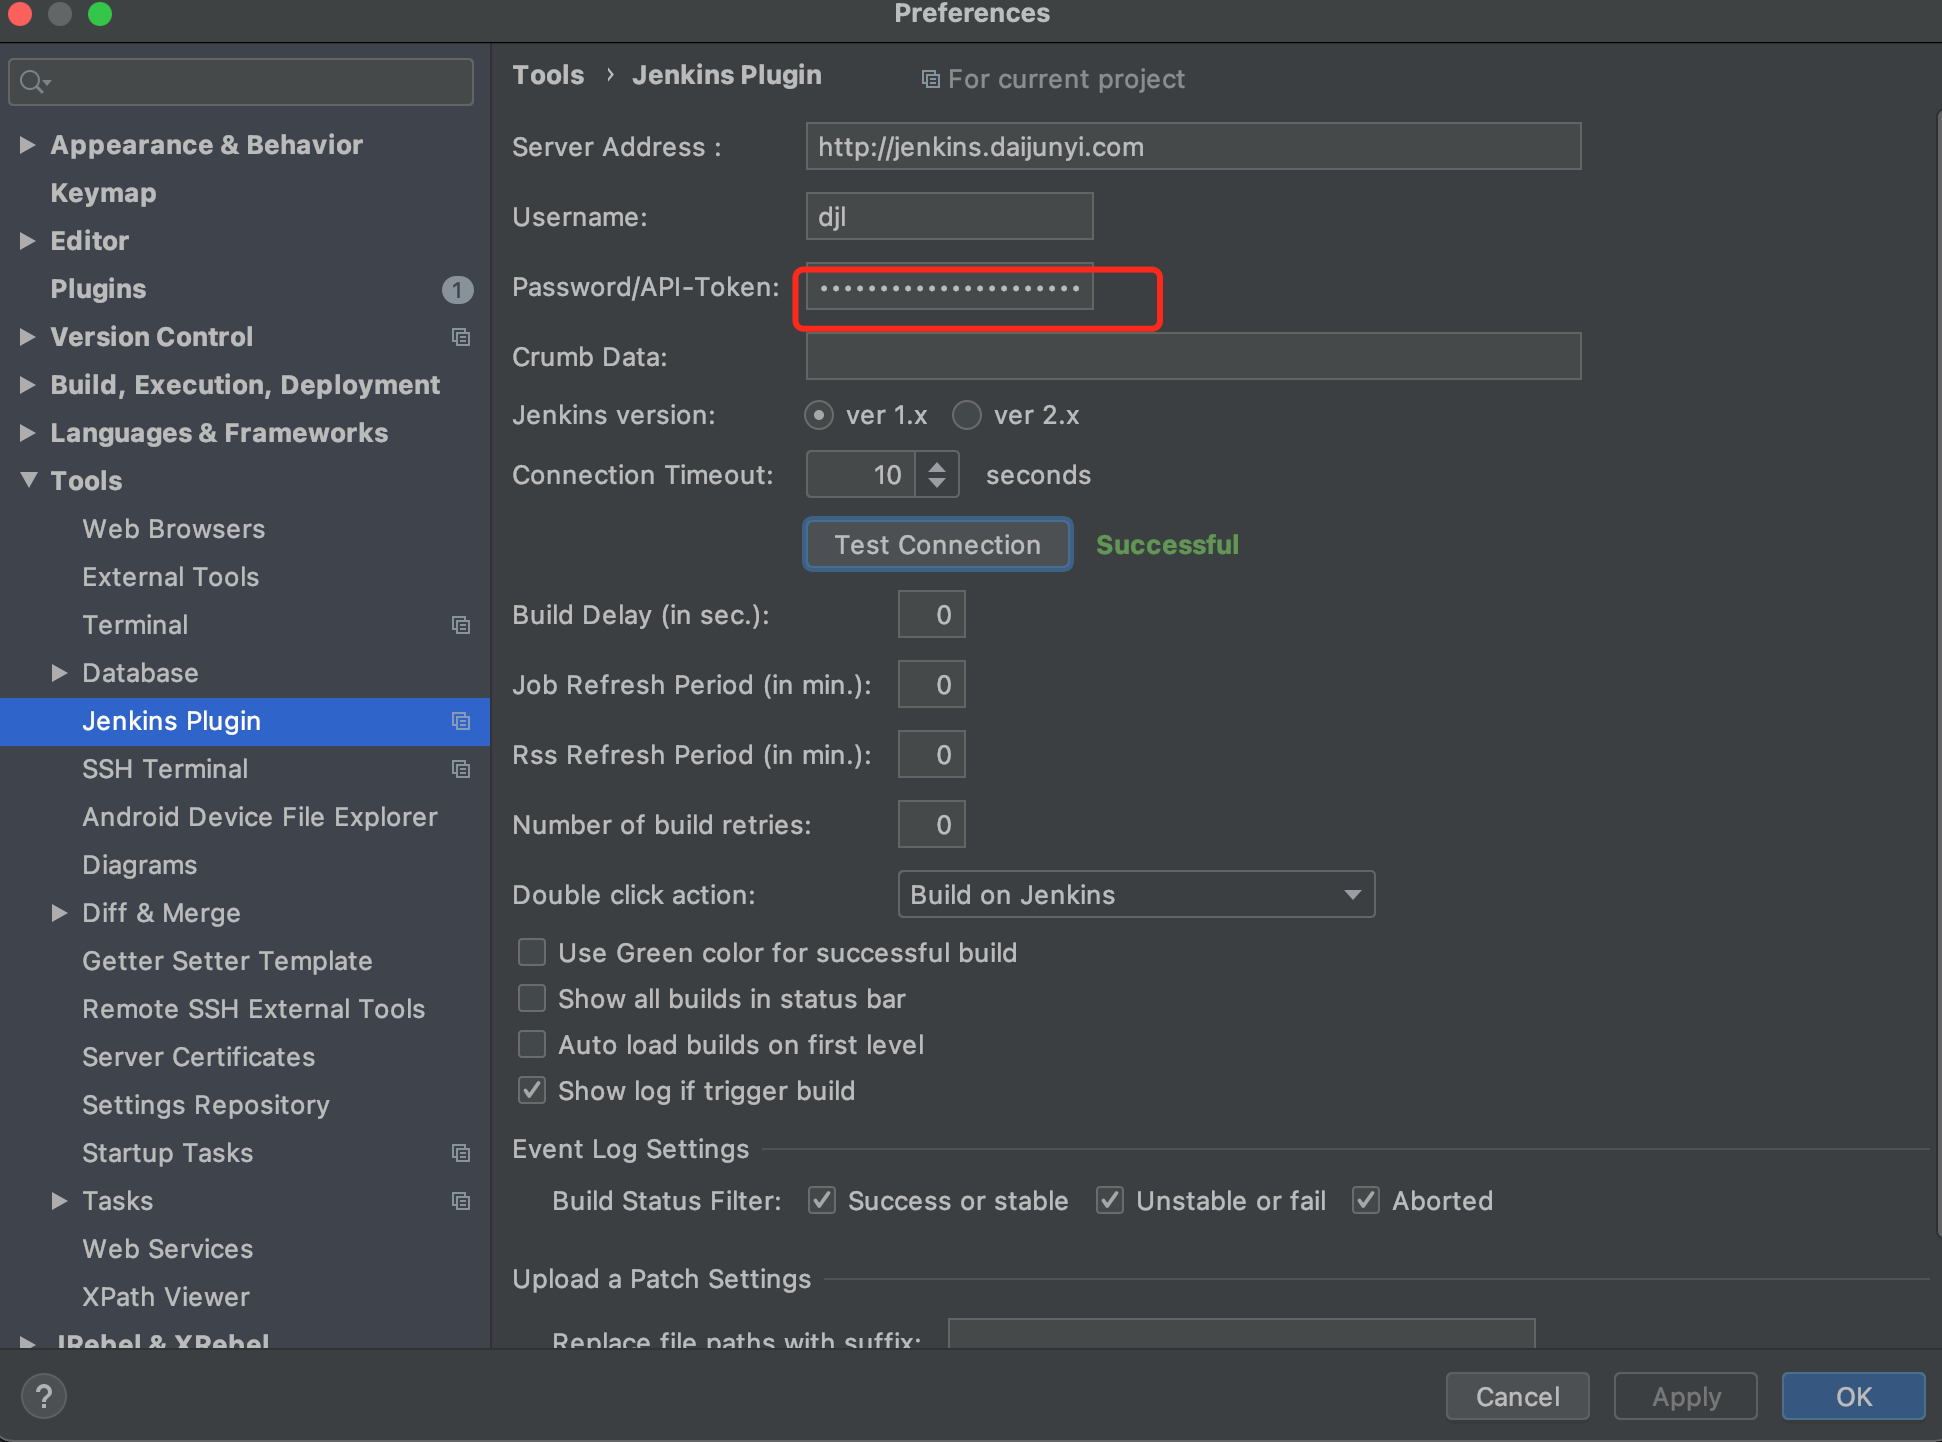Click the project-level icon beside Jenkins Plugin
This screenshot has width=1942, height=1442.
(x=461, y=721)
